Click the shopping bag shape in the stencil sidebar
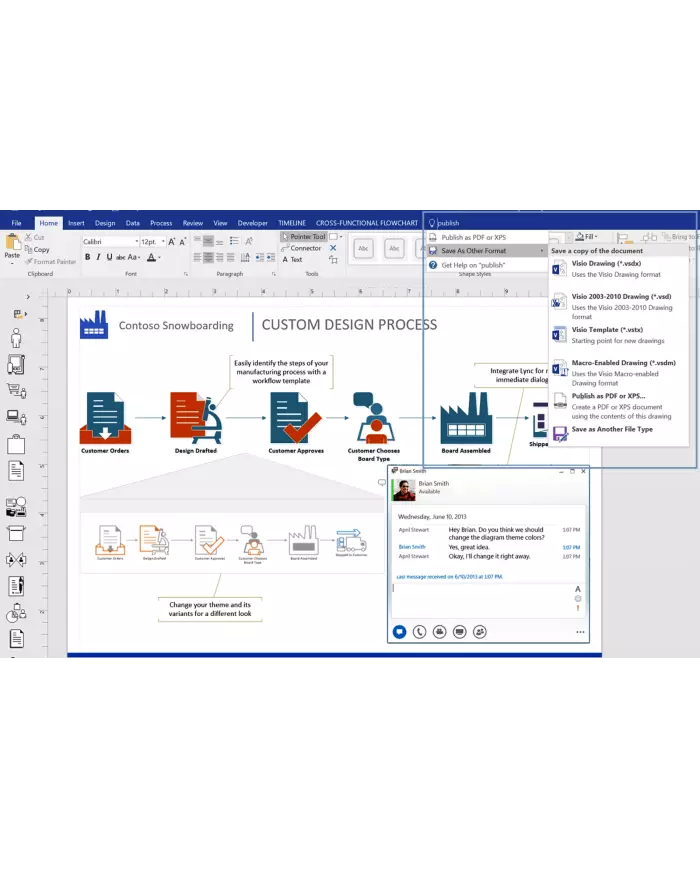The width and height of the screenshot is (700, 869). click(16, 444)
